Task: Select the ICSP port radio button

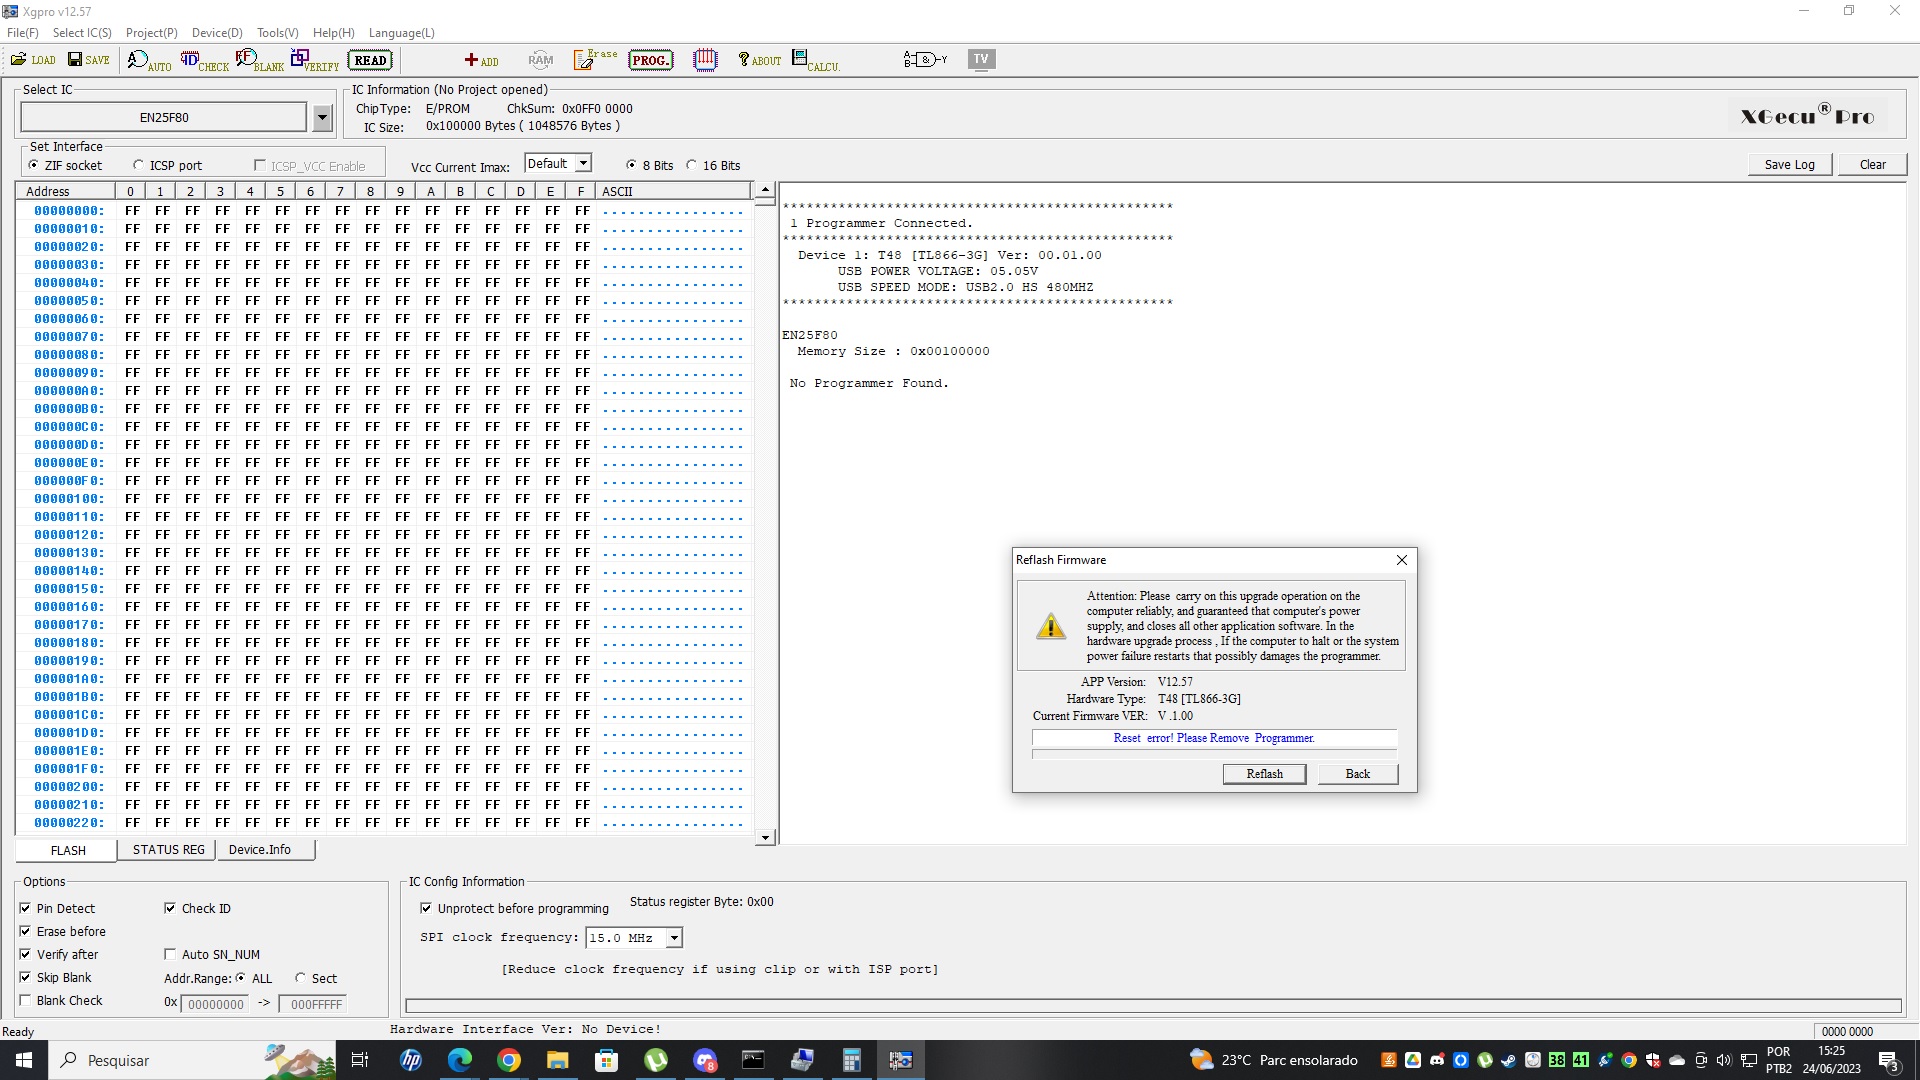Action: 139,166
